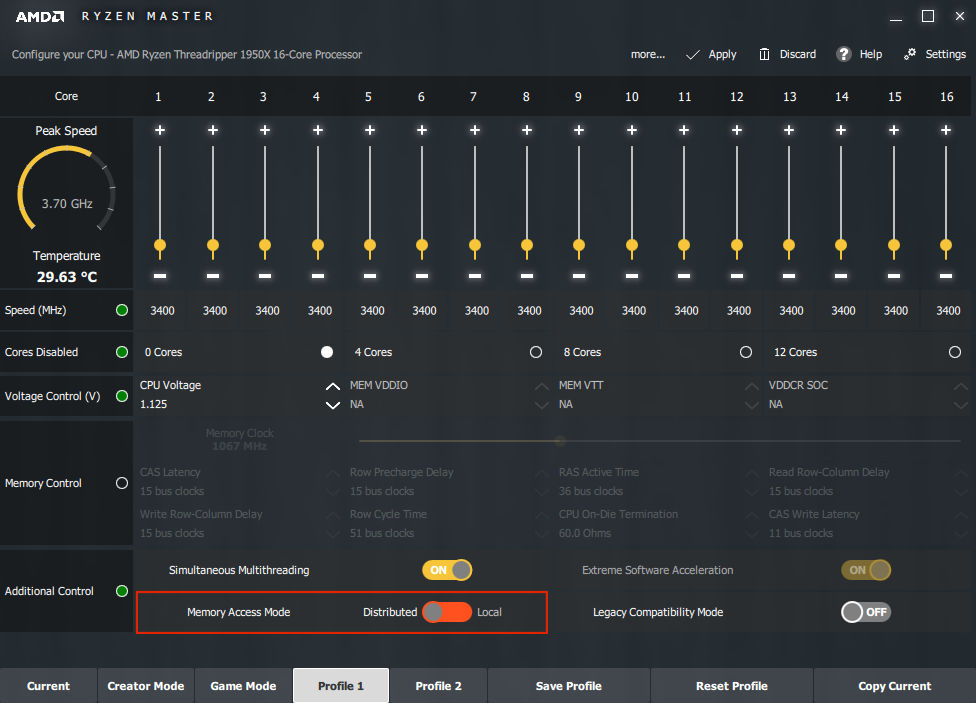Viewport: 976px width, 703px height.
Task: Open Settings via gear icon
Action: coord(910,54)
